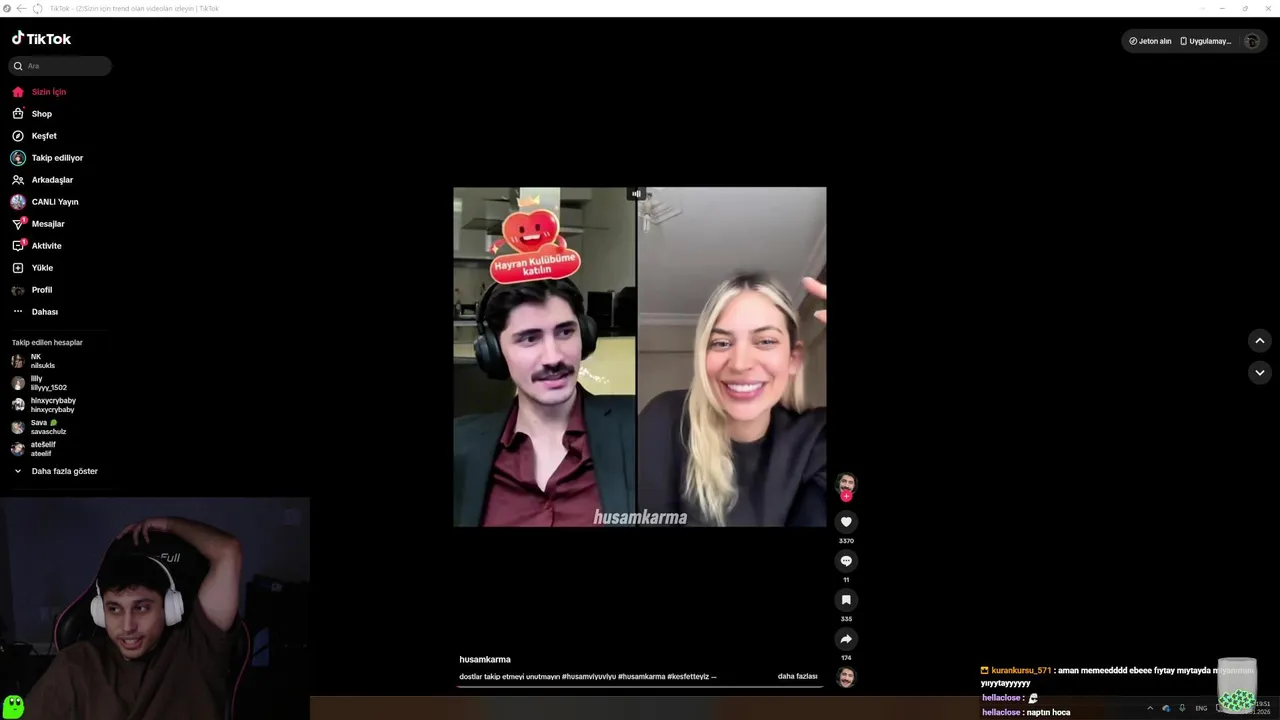Click 'naptın hoca' chat message

[x=1047, y=713]
